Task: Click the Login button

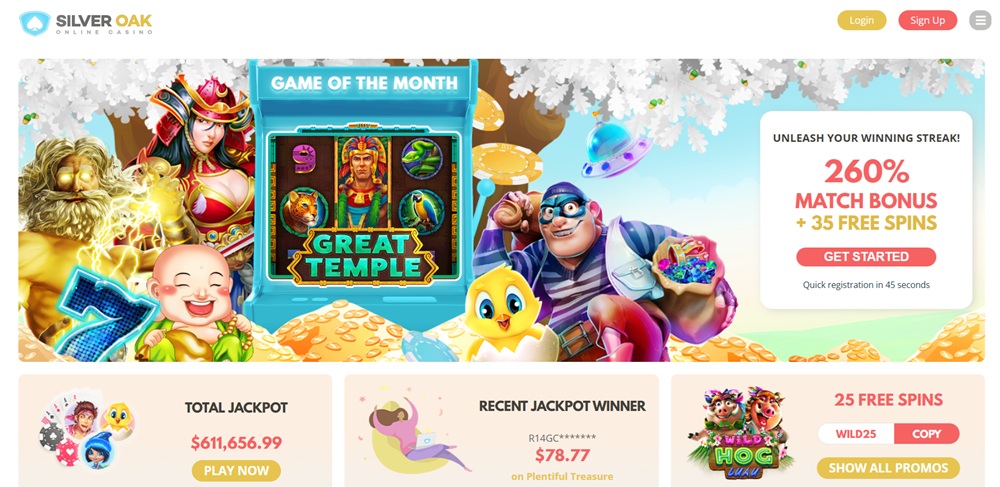Action: [862, 20]
